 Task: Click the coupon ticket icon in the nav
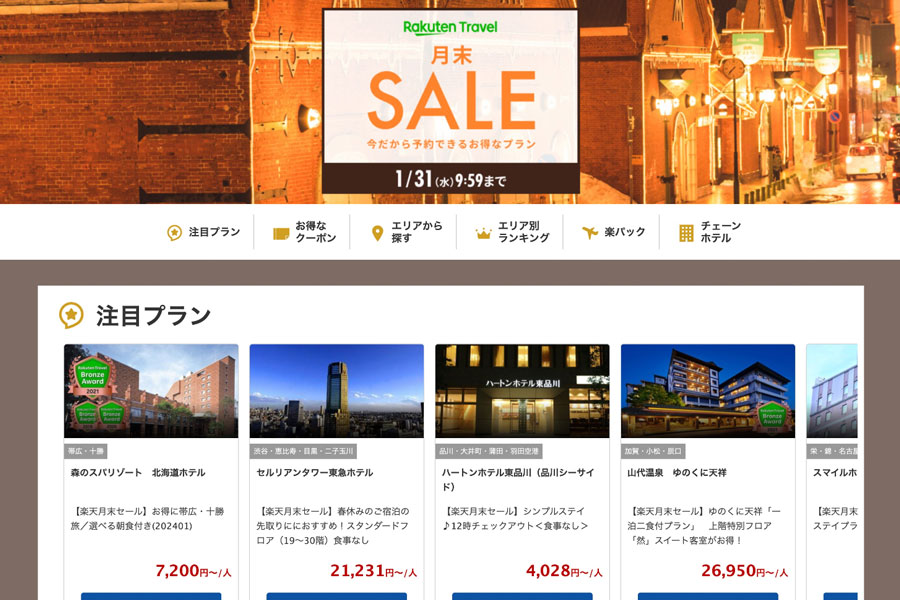tap(281, 233)
